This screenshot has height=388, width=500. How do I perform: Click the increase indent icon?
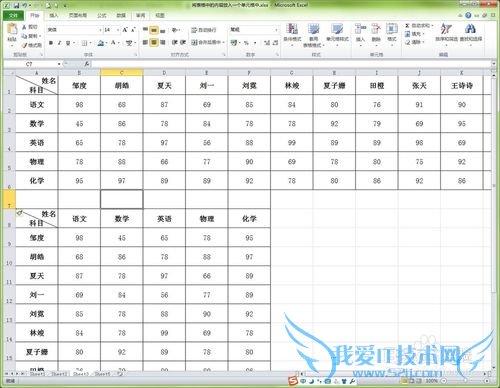[x=183, y=42]
